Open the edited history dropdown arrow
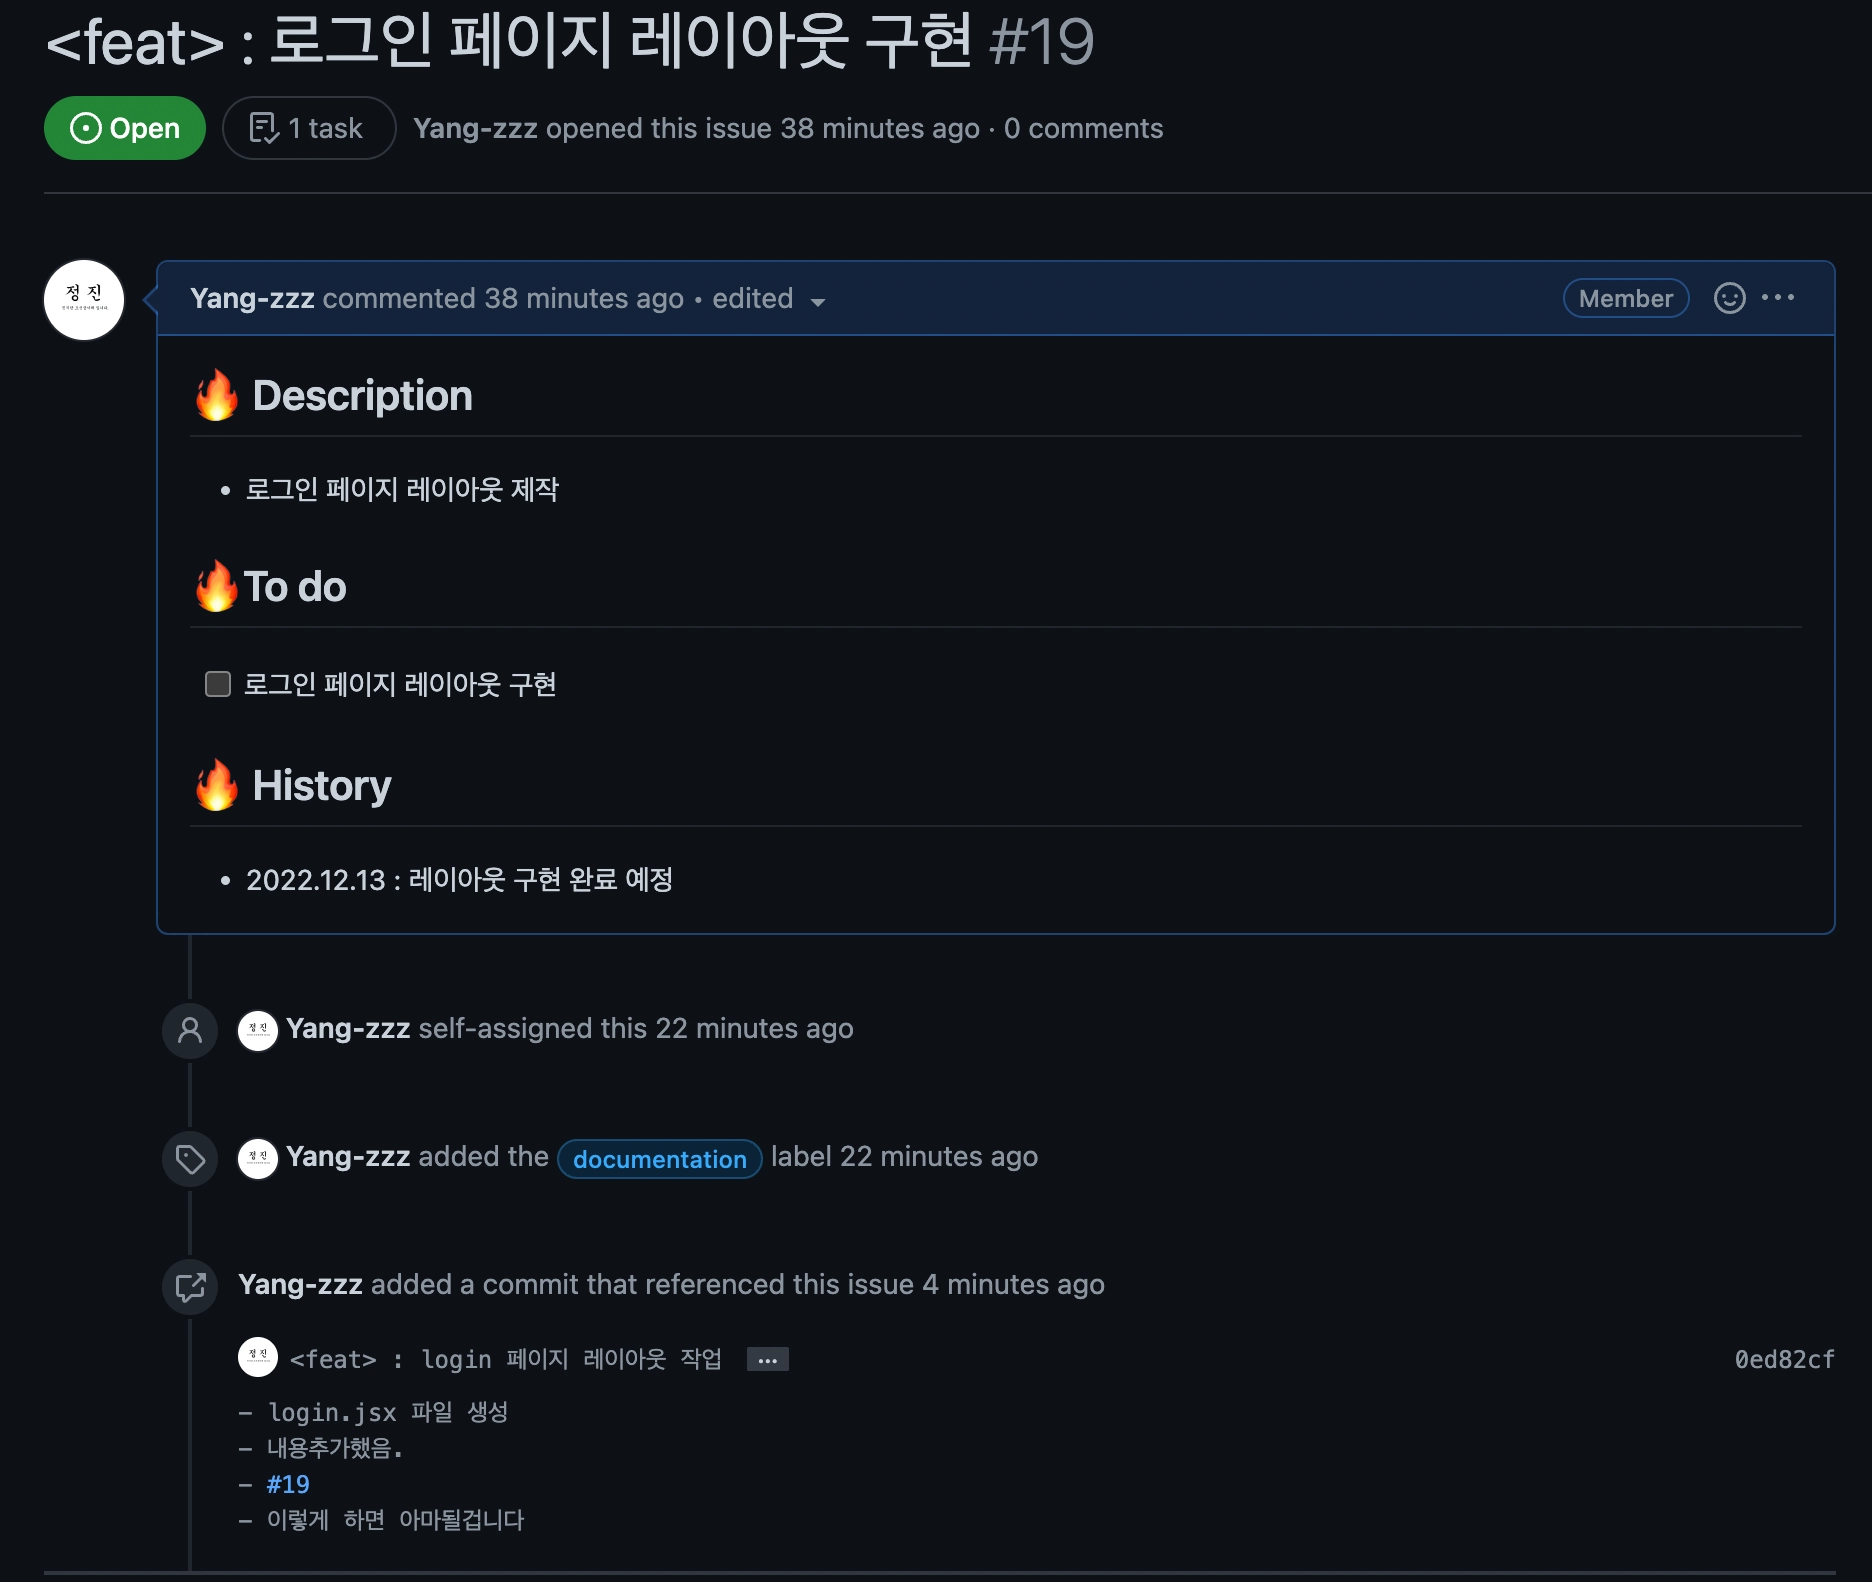 click(x=818, y=302)
